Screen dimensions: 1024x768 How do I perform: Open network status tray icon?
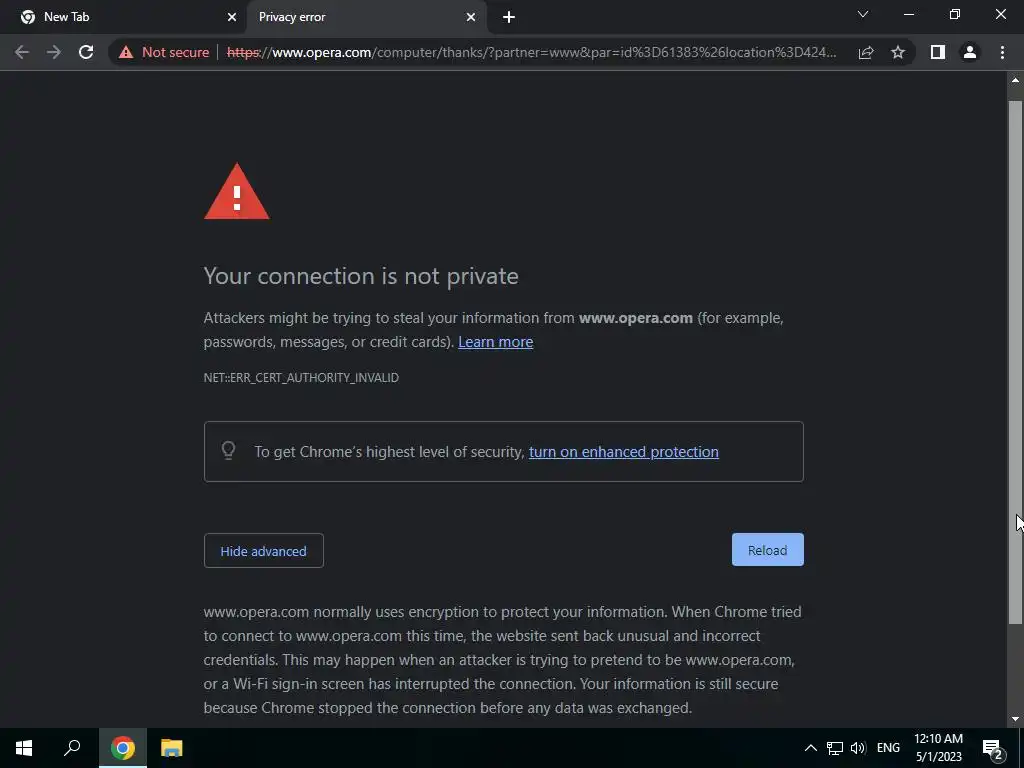pos(835,748)
